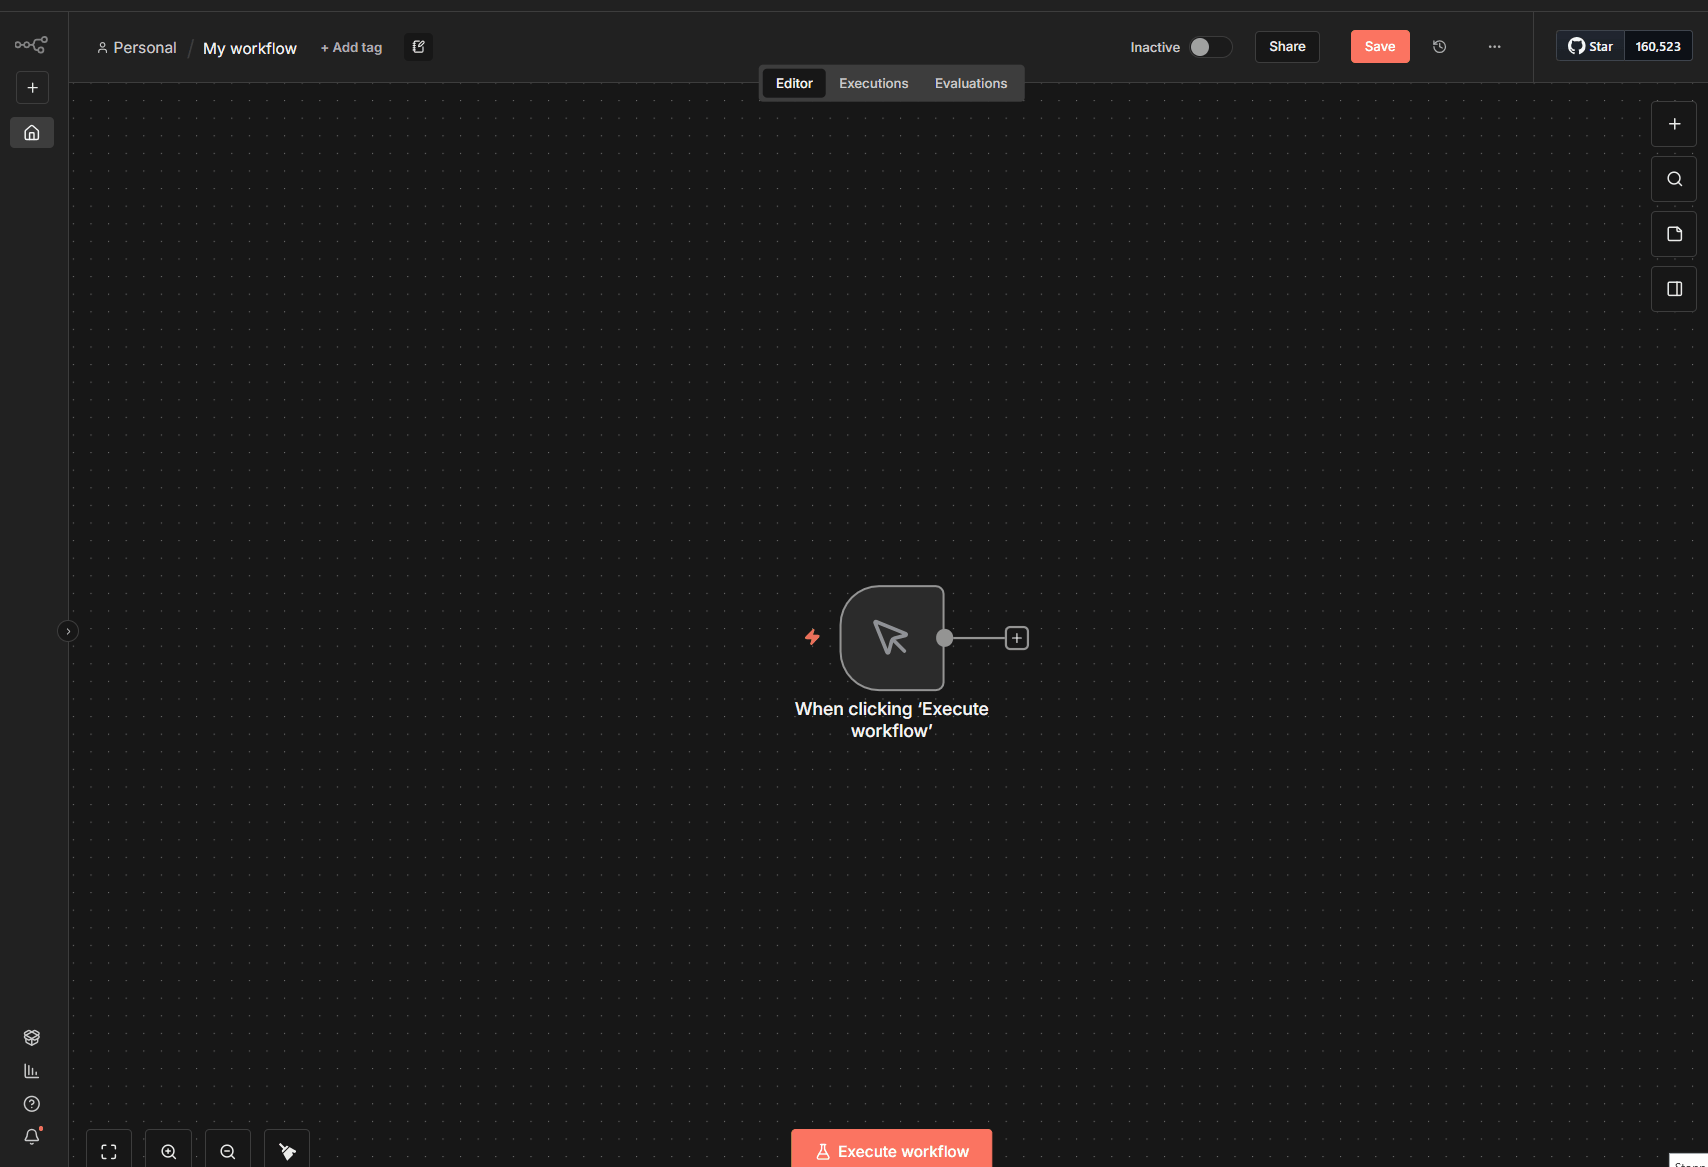Image resolution: width=1708 pixels, height=1167 pixels.
Task: Select the manual trigger node
Action: 891,638
